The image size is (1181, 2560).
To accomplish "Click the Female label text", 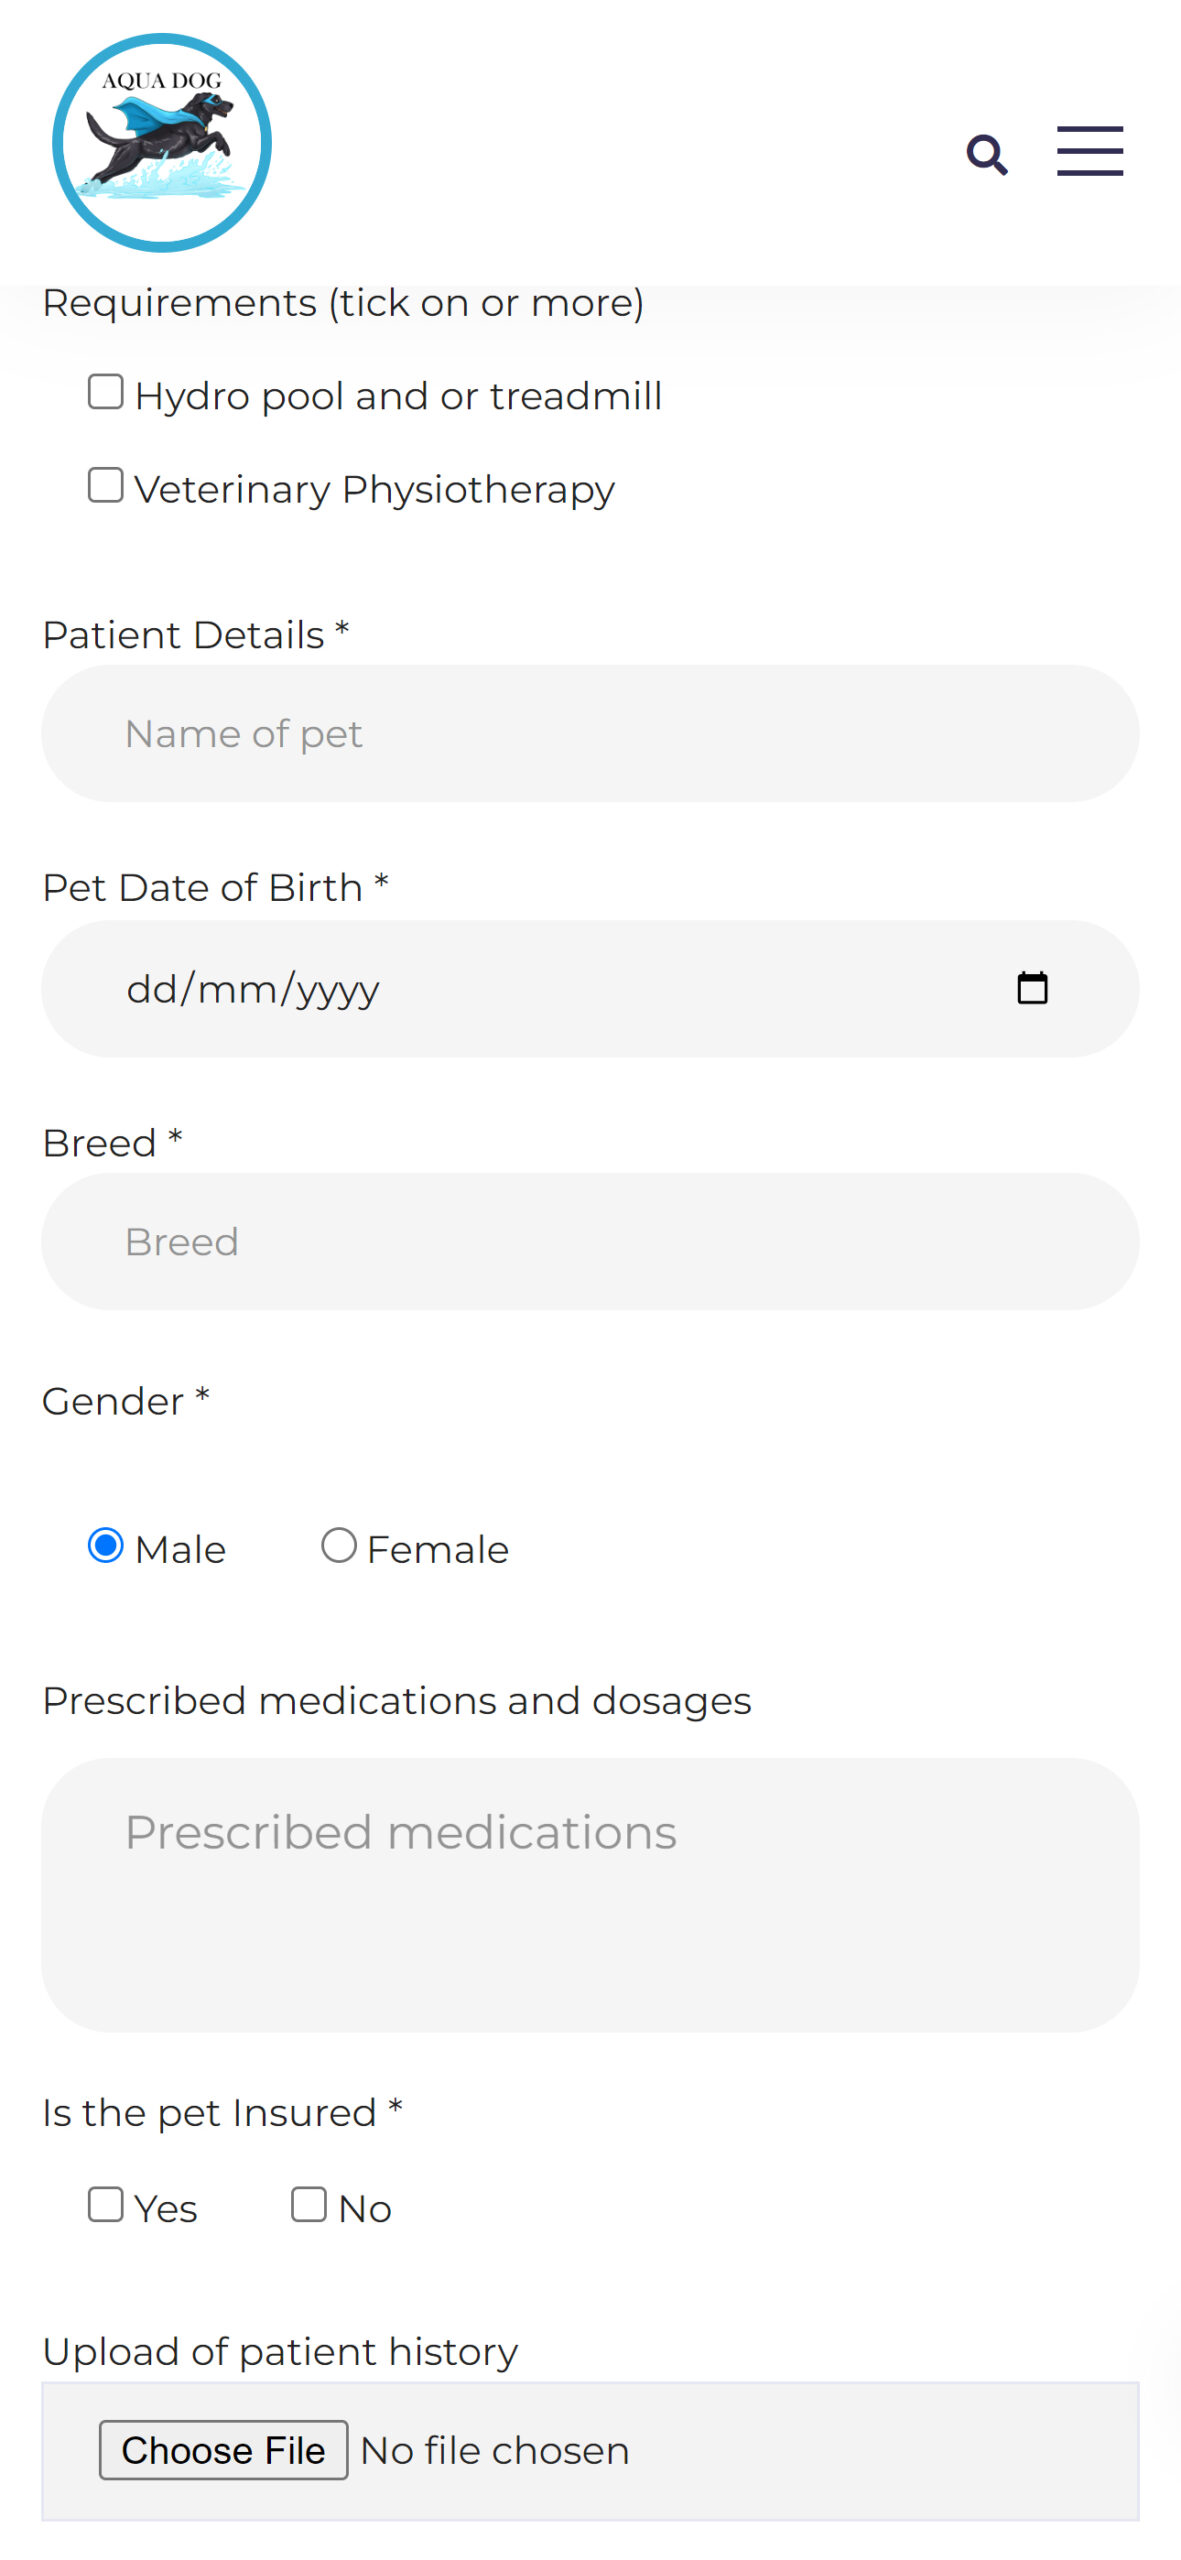I will click(438, 1550).
